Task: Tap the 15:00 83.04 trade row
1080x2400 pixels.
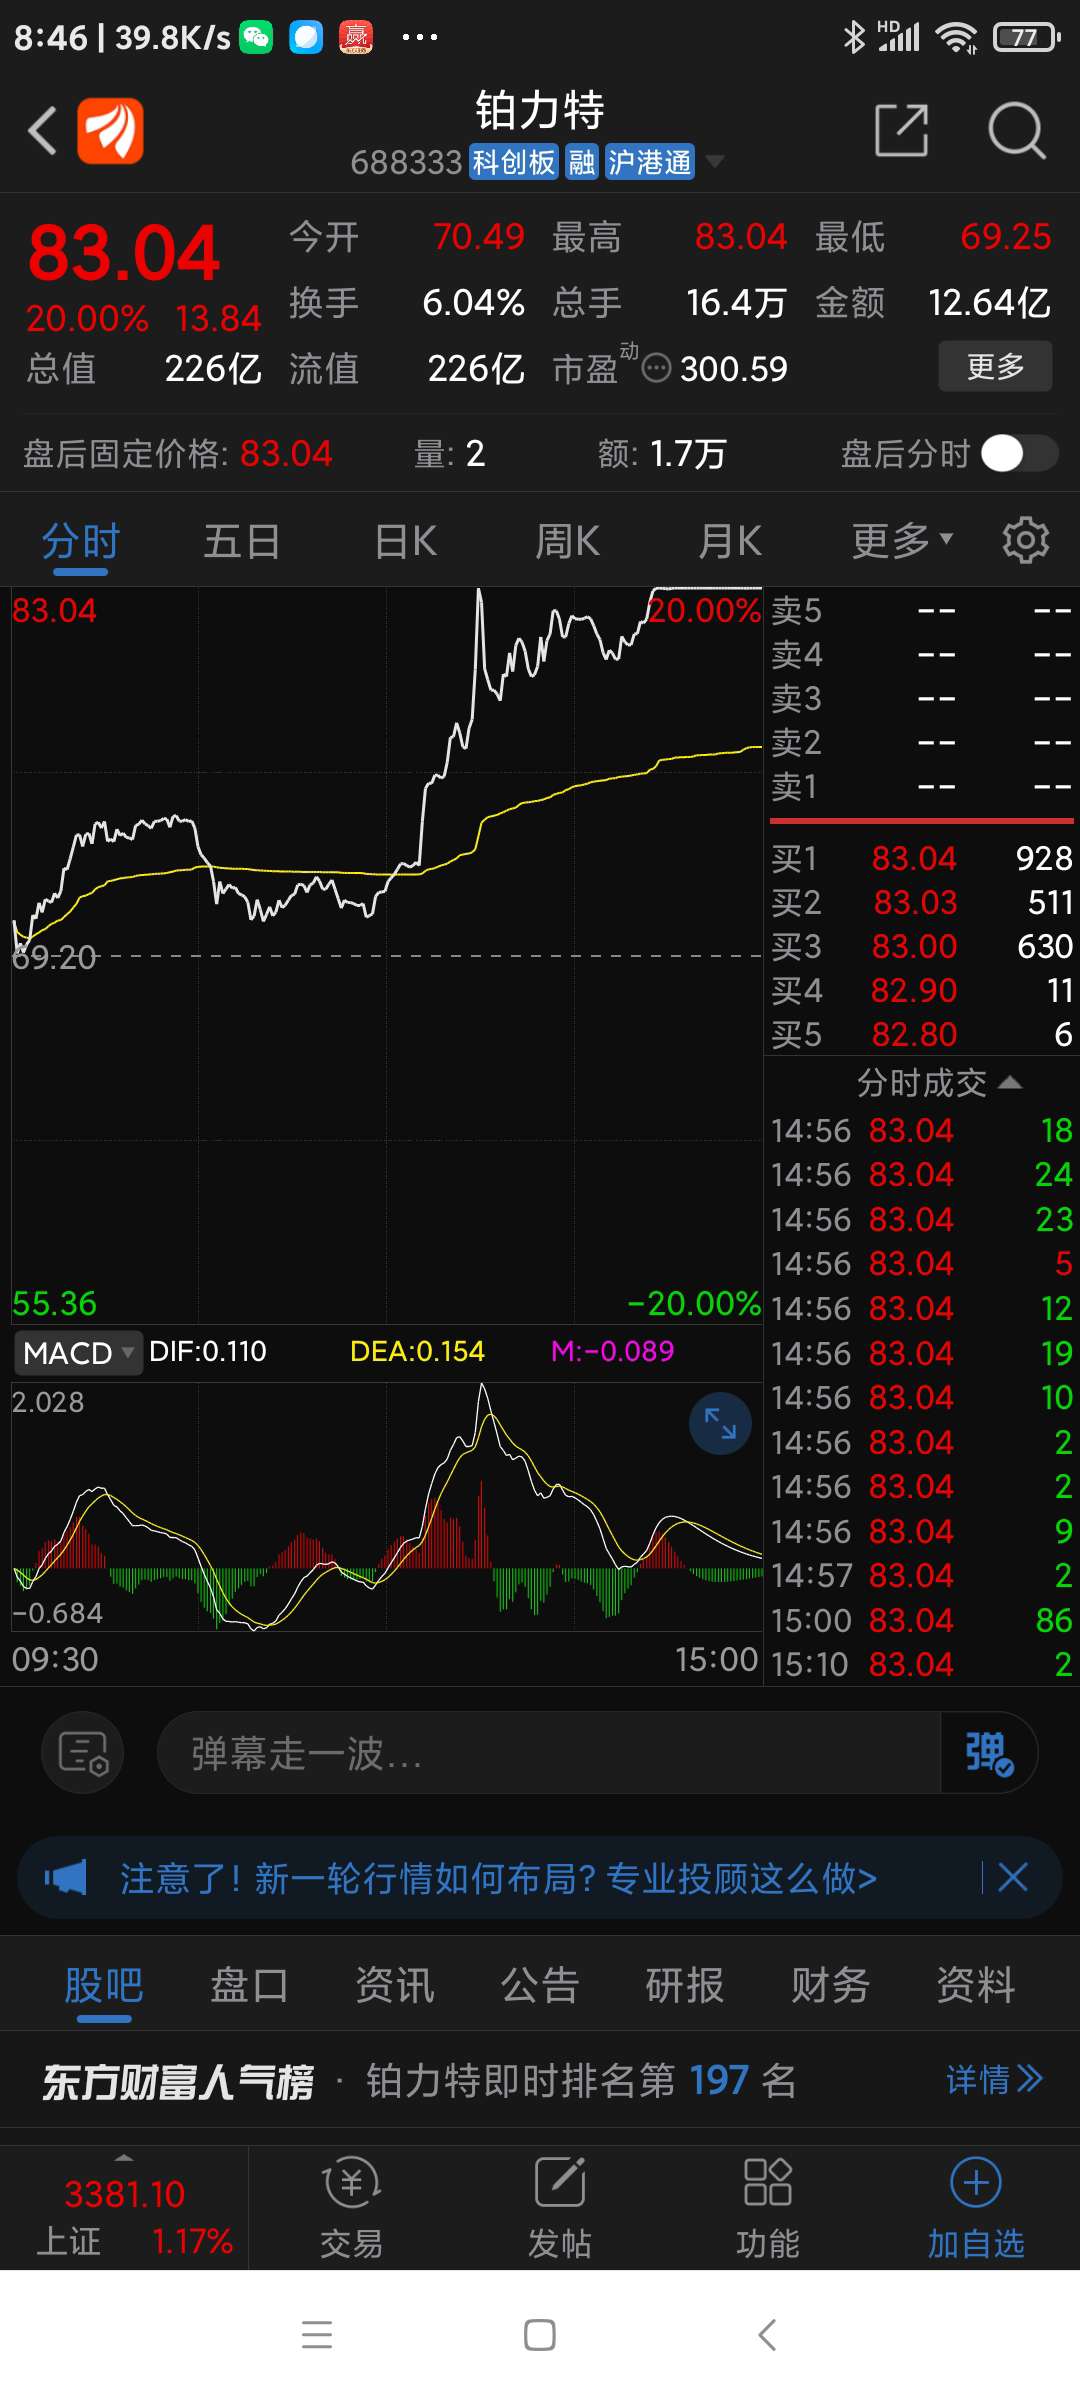Action: (922, 1620)
